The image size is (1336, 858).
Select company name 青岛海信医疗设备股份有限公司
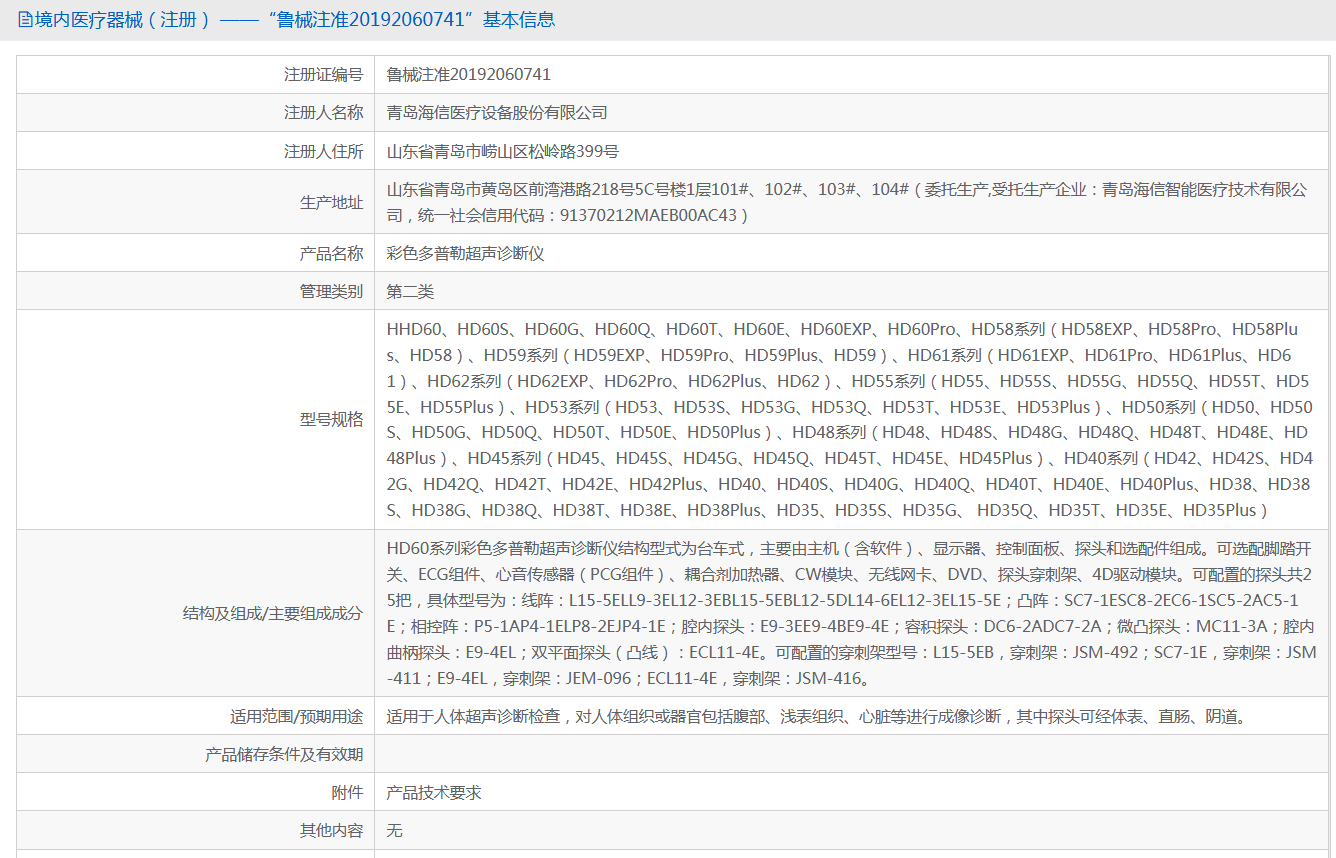point(497,113)
